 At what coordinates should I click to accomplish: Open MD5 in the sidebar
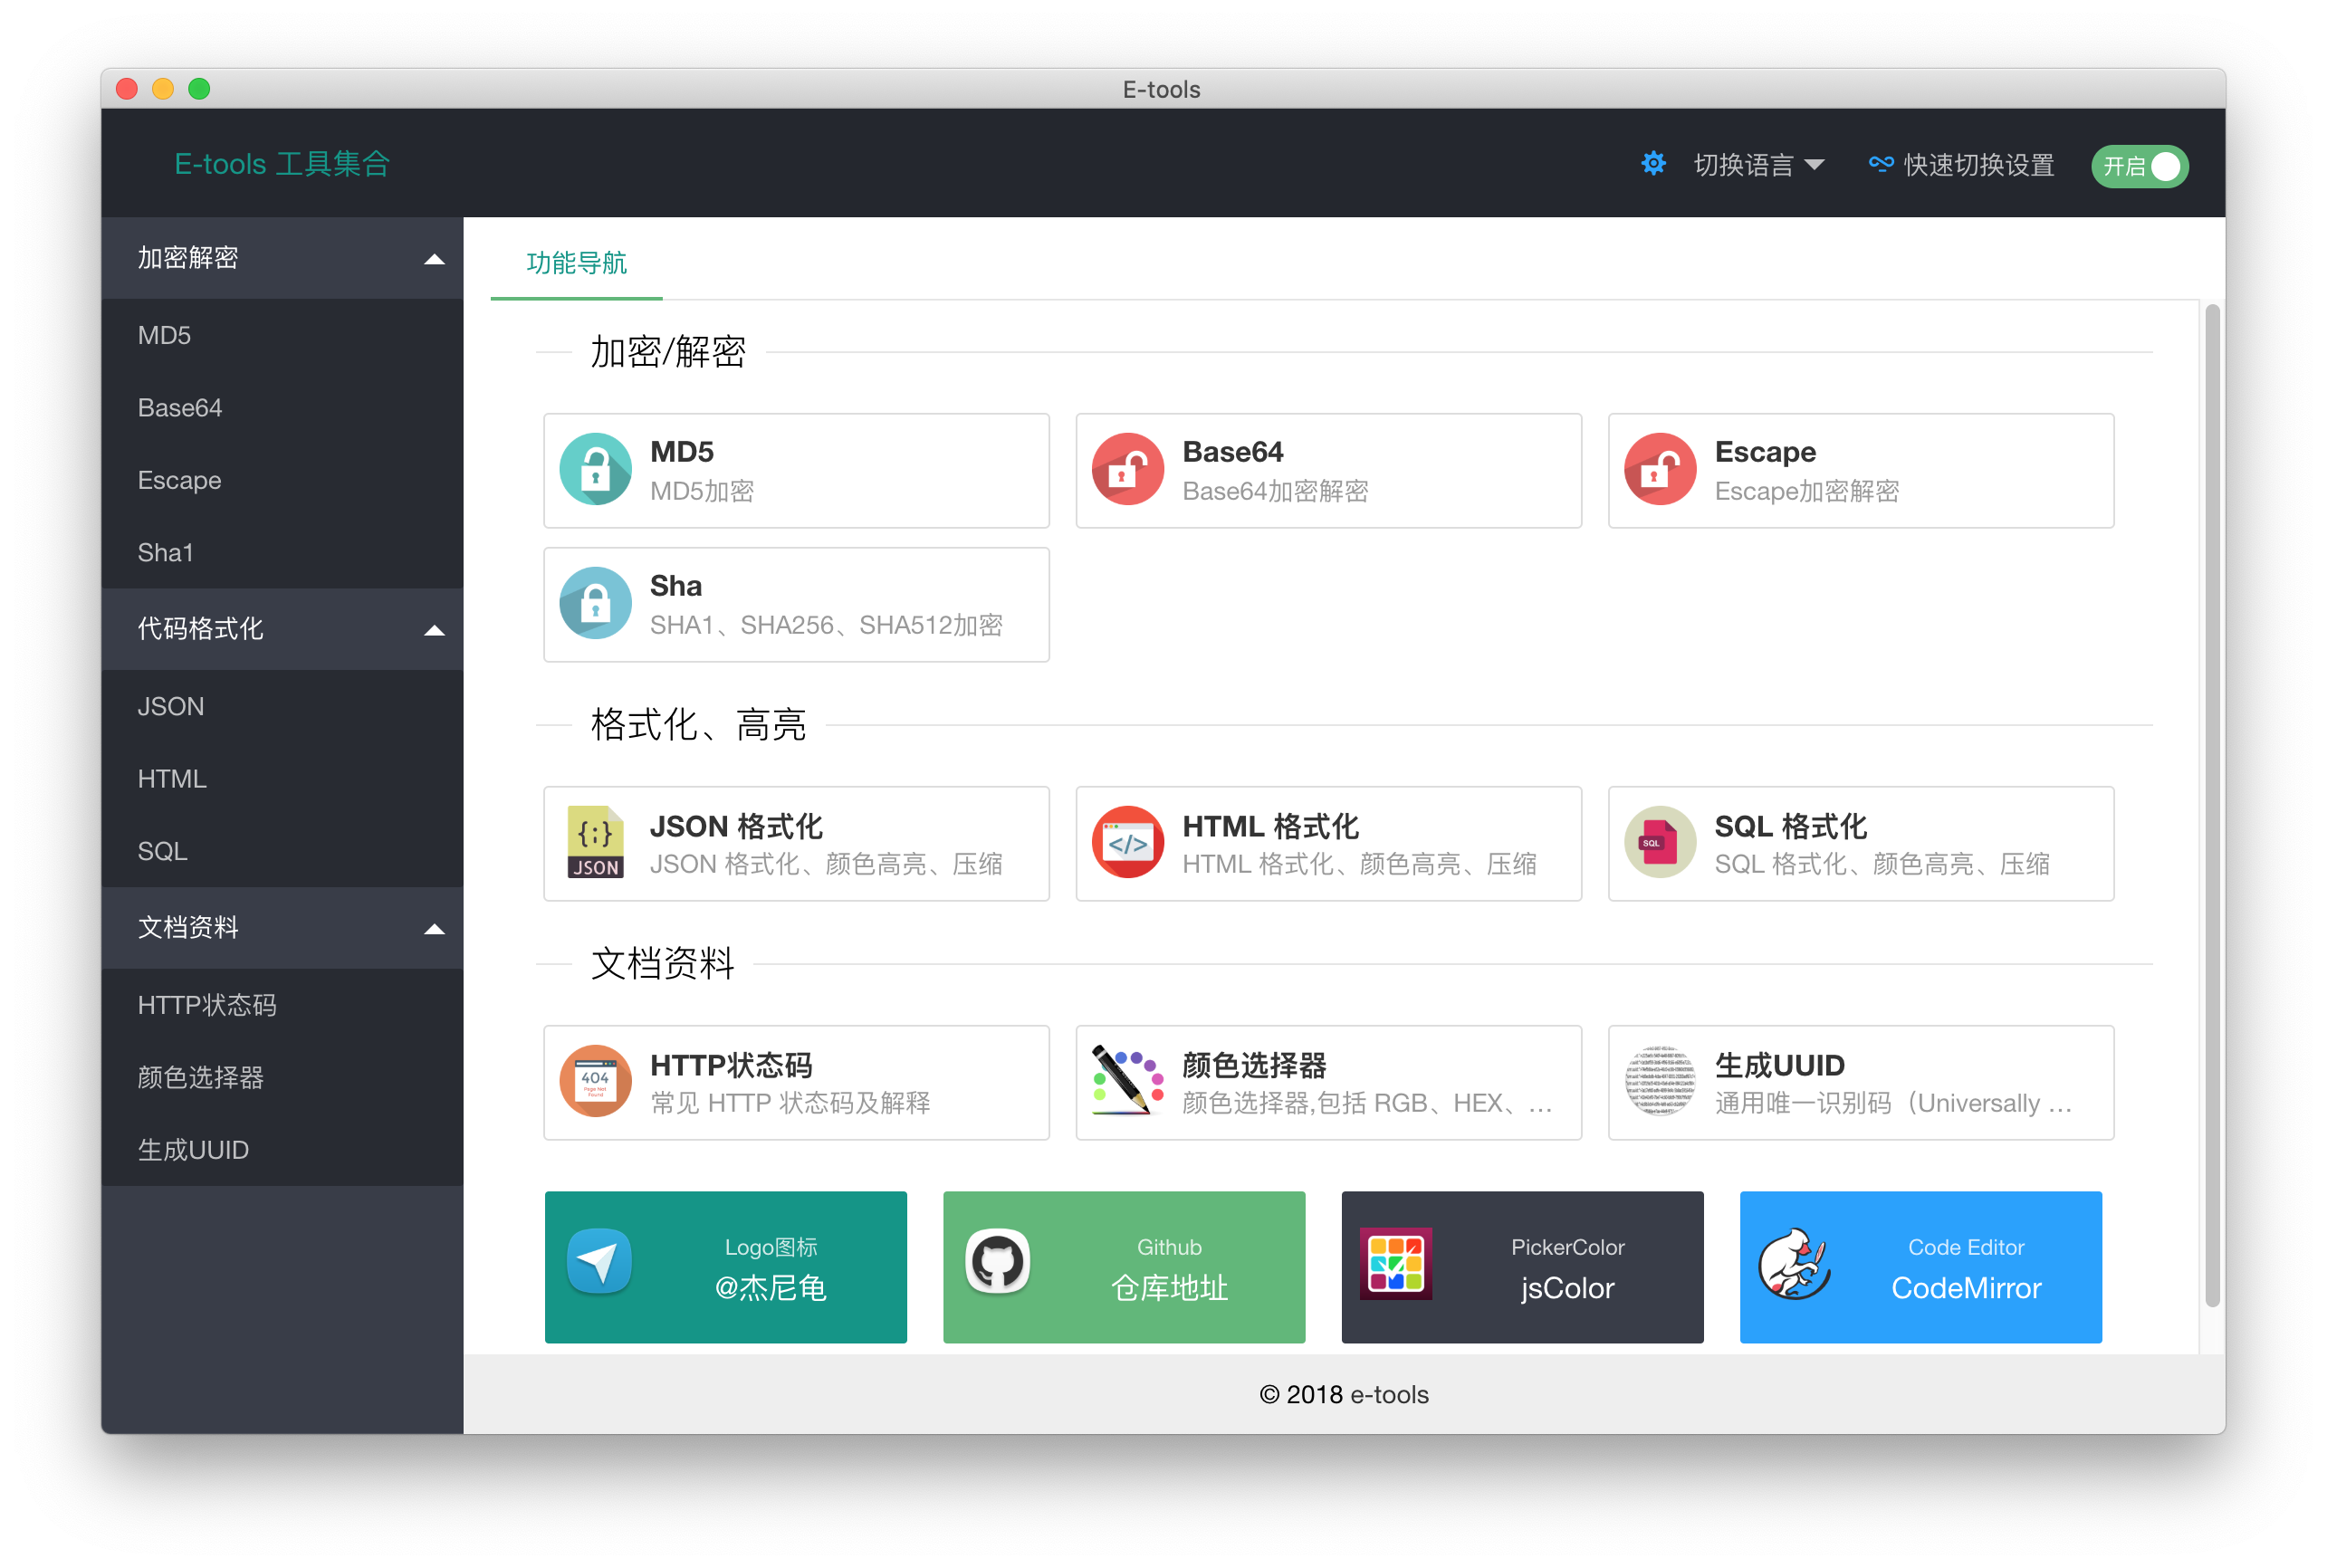(282, 335)
